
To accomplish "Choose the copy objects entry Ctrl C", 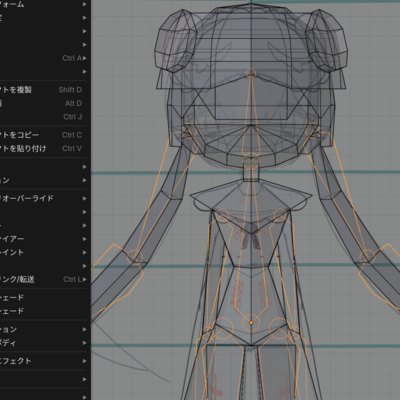I will point(43,135).
